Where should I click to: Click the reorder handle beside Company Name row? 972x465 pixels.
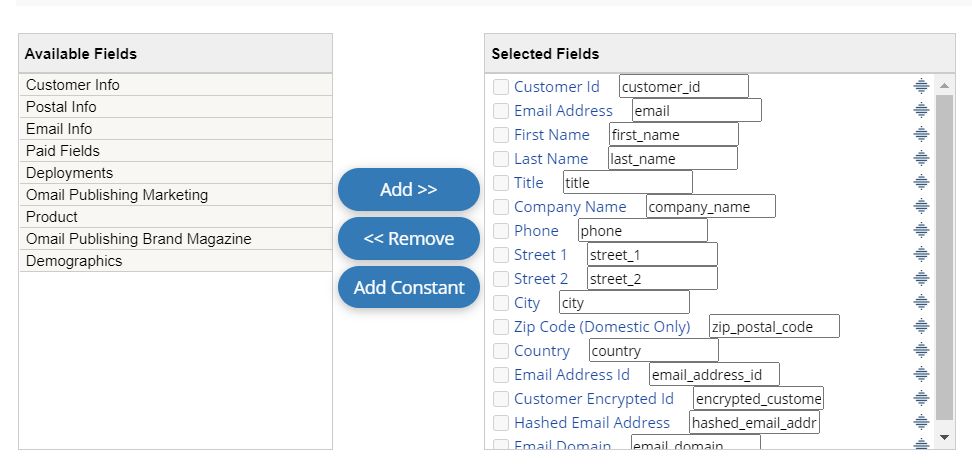pyautogui.click(x=921, y=206)
